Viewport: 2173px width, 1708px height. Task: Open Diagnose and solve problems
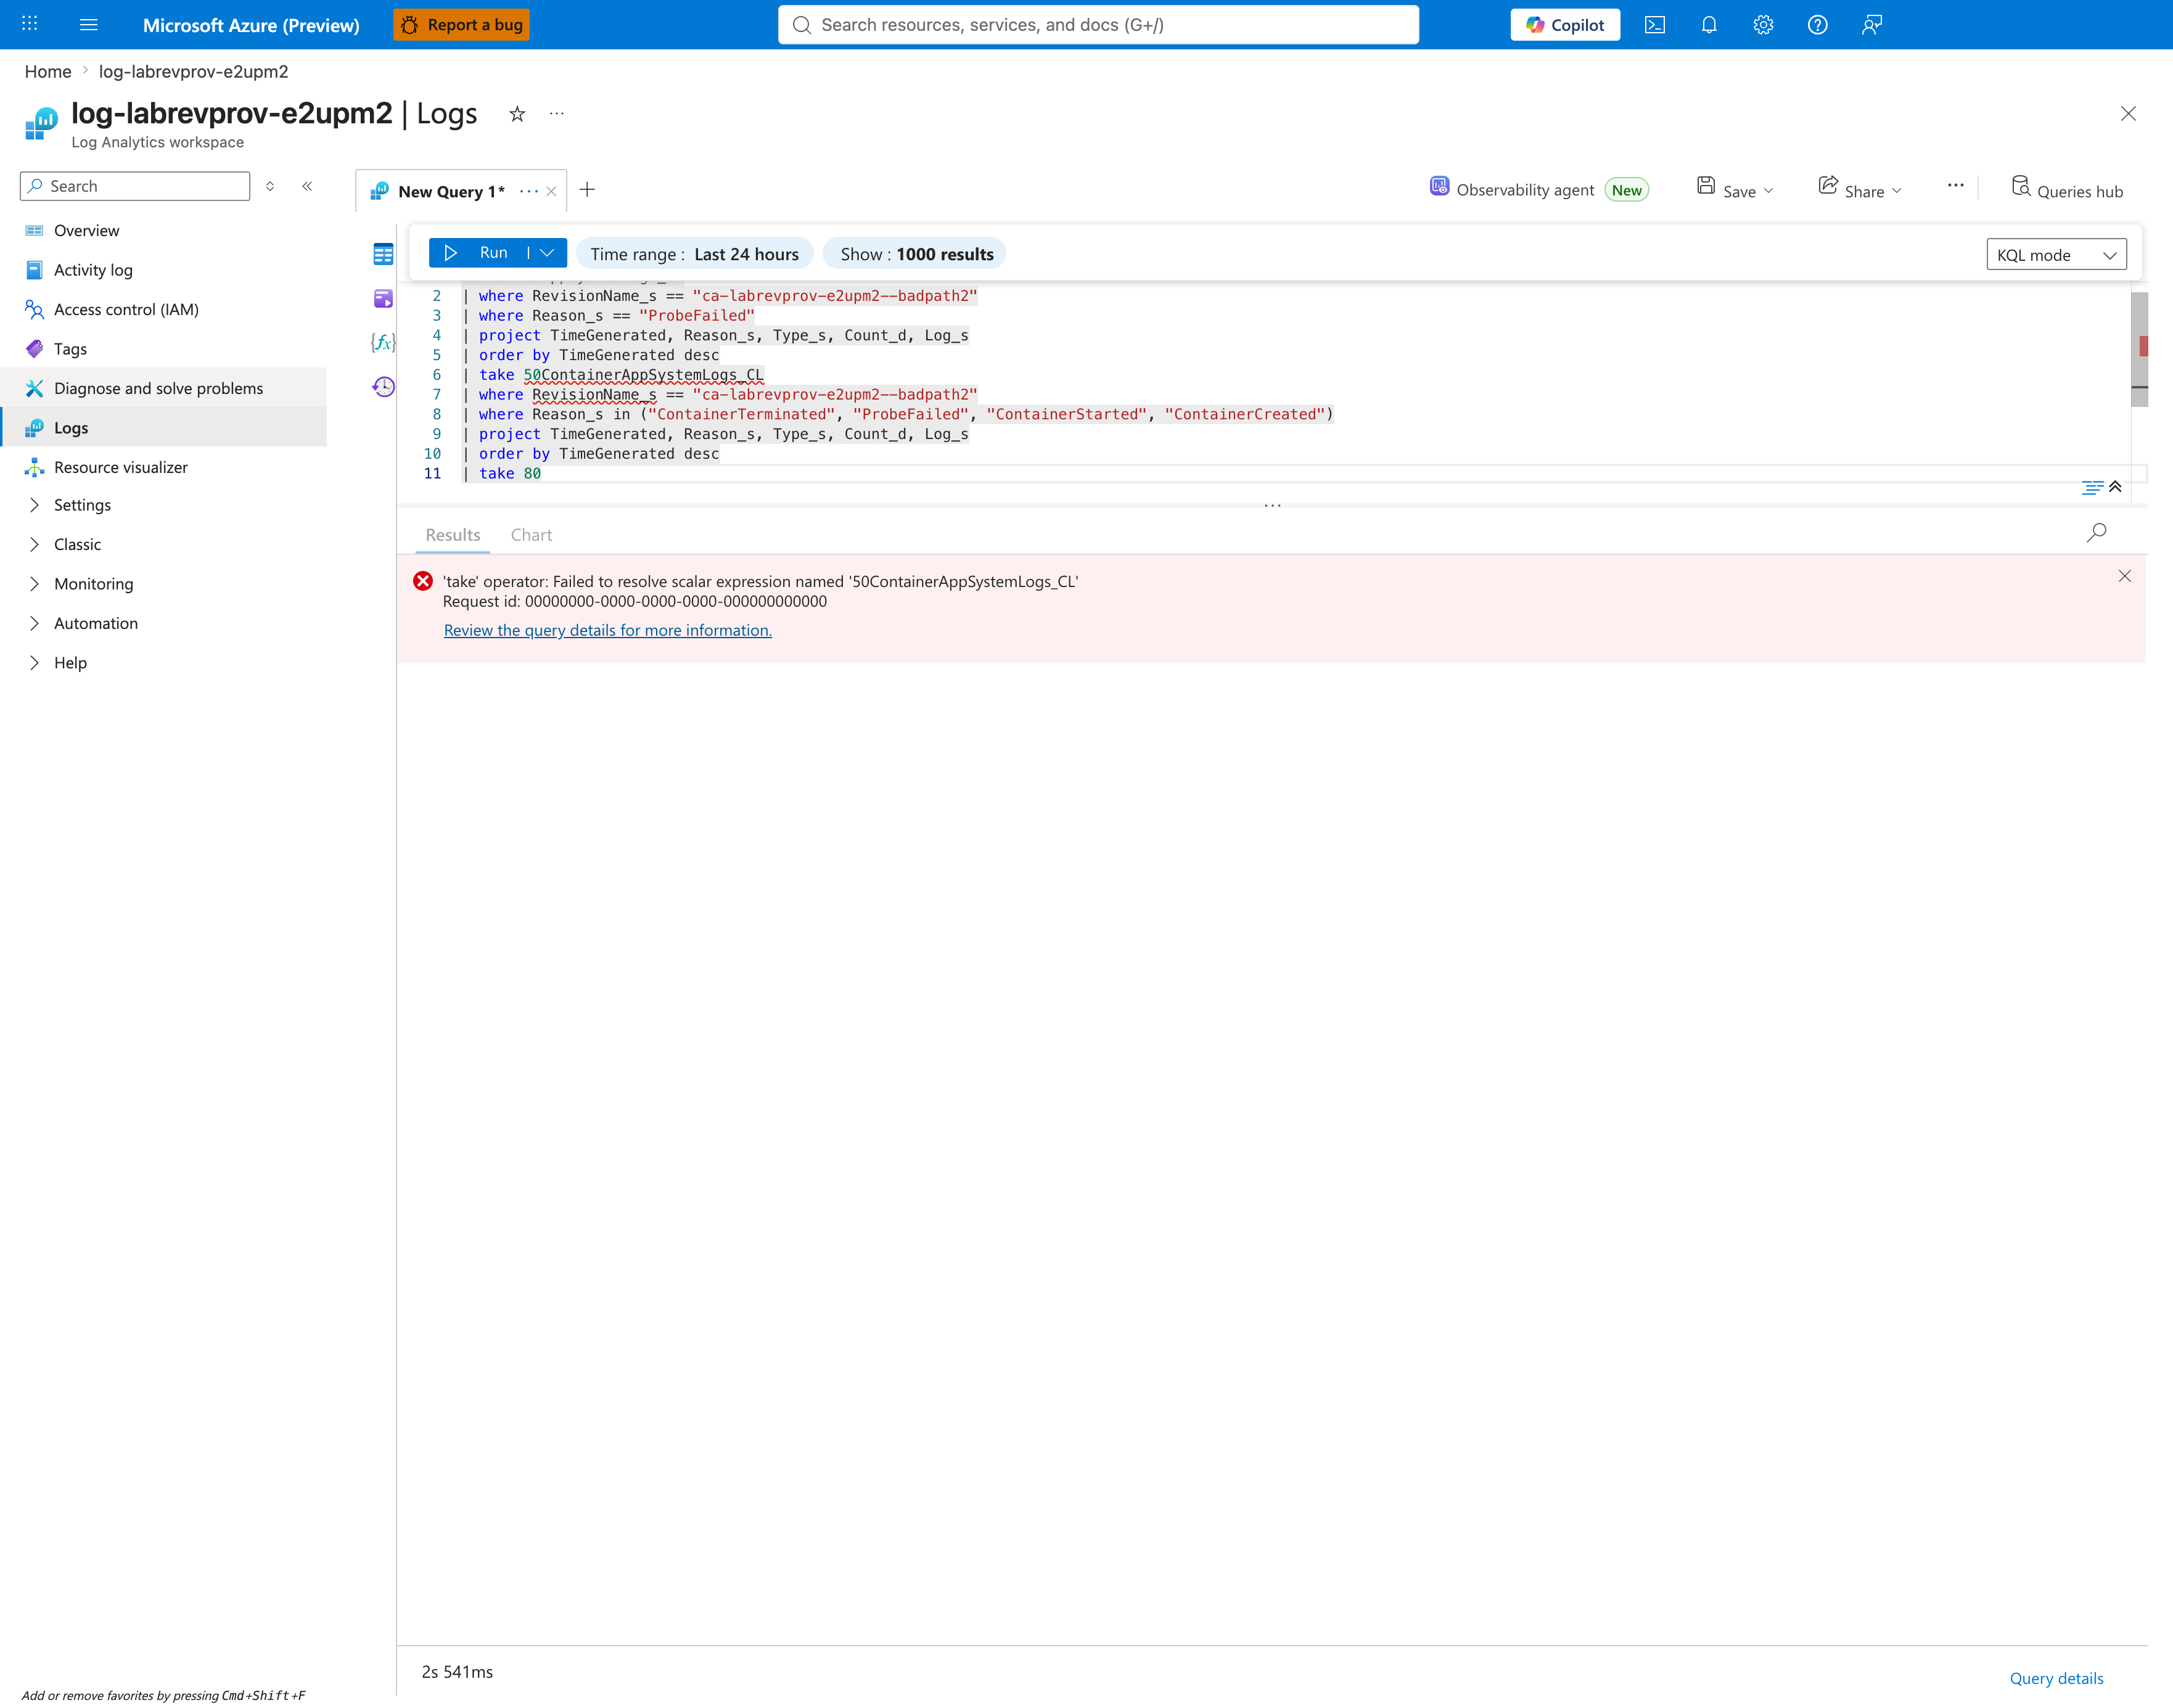pos(164,388)
